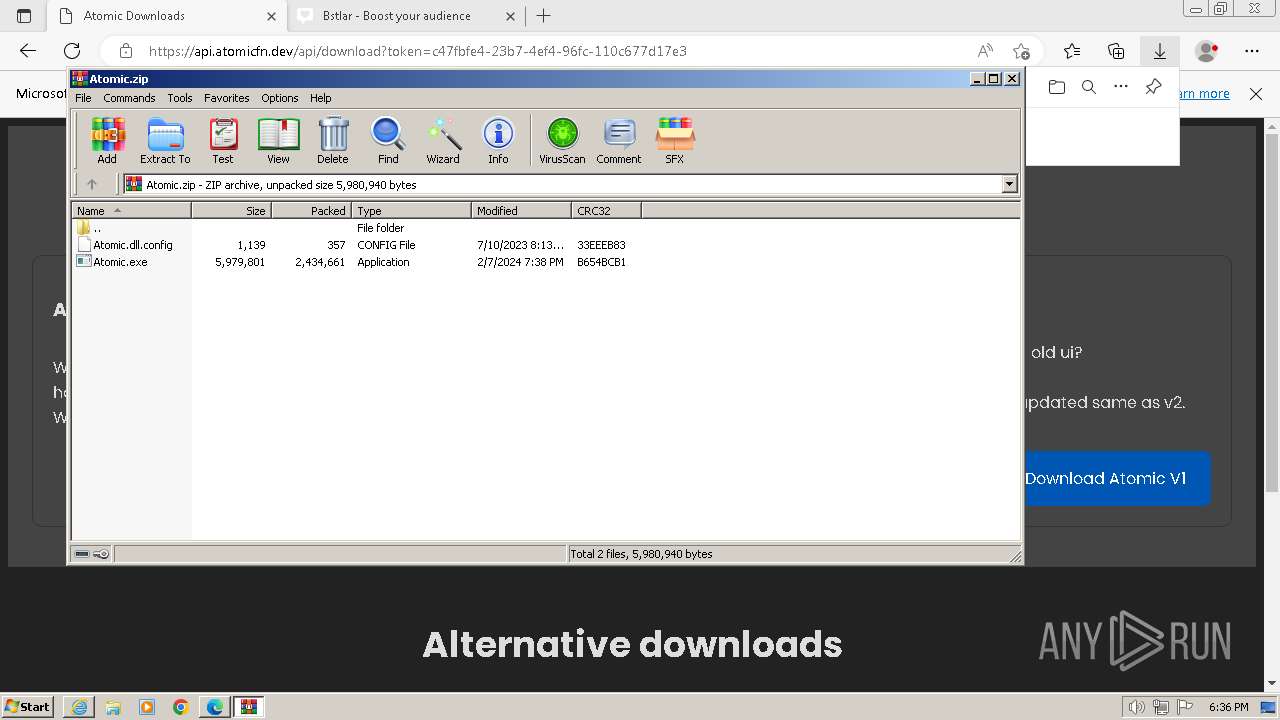Image resolution: width=1280 pixels, height=720 pixels.
Task: Sort by CRC32 column header
Action: point(606,211)
